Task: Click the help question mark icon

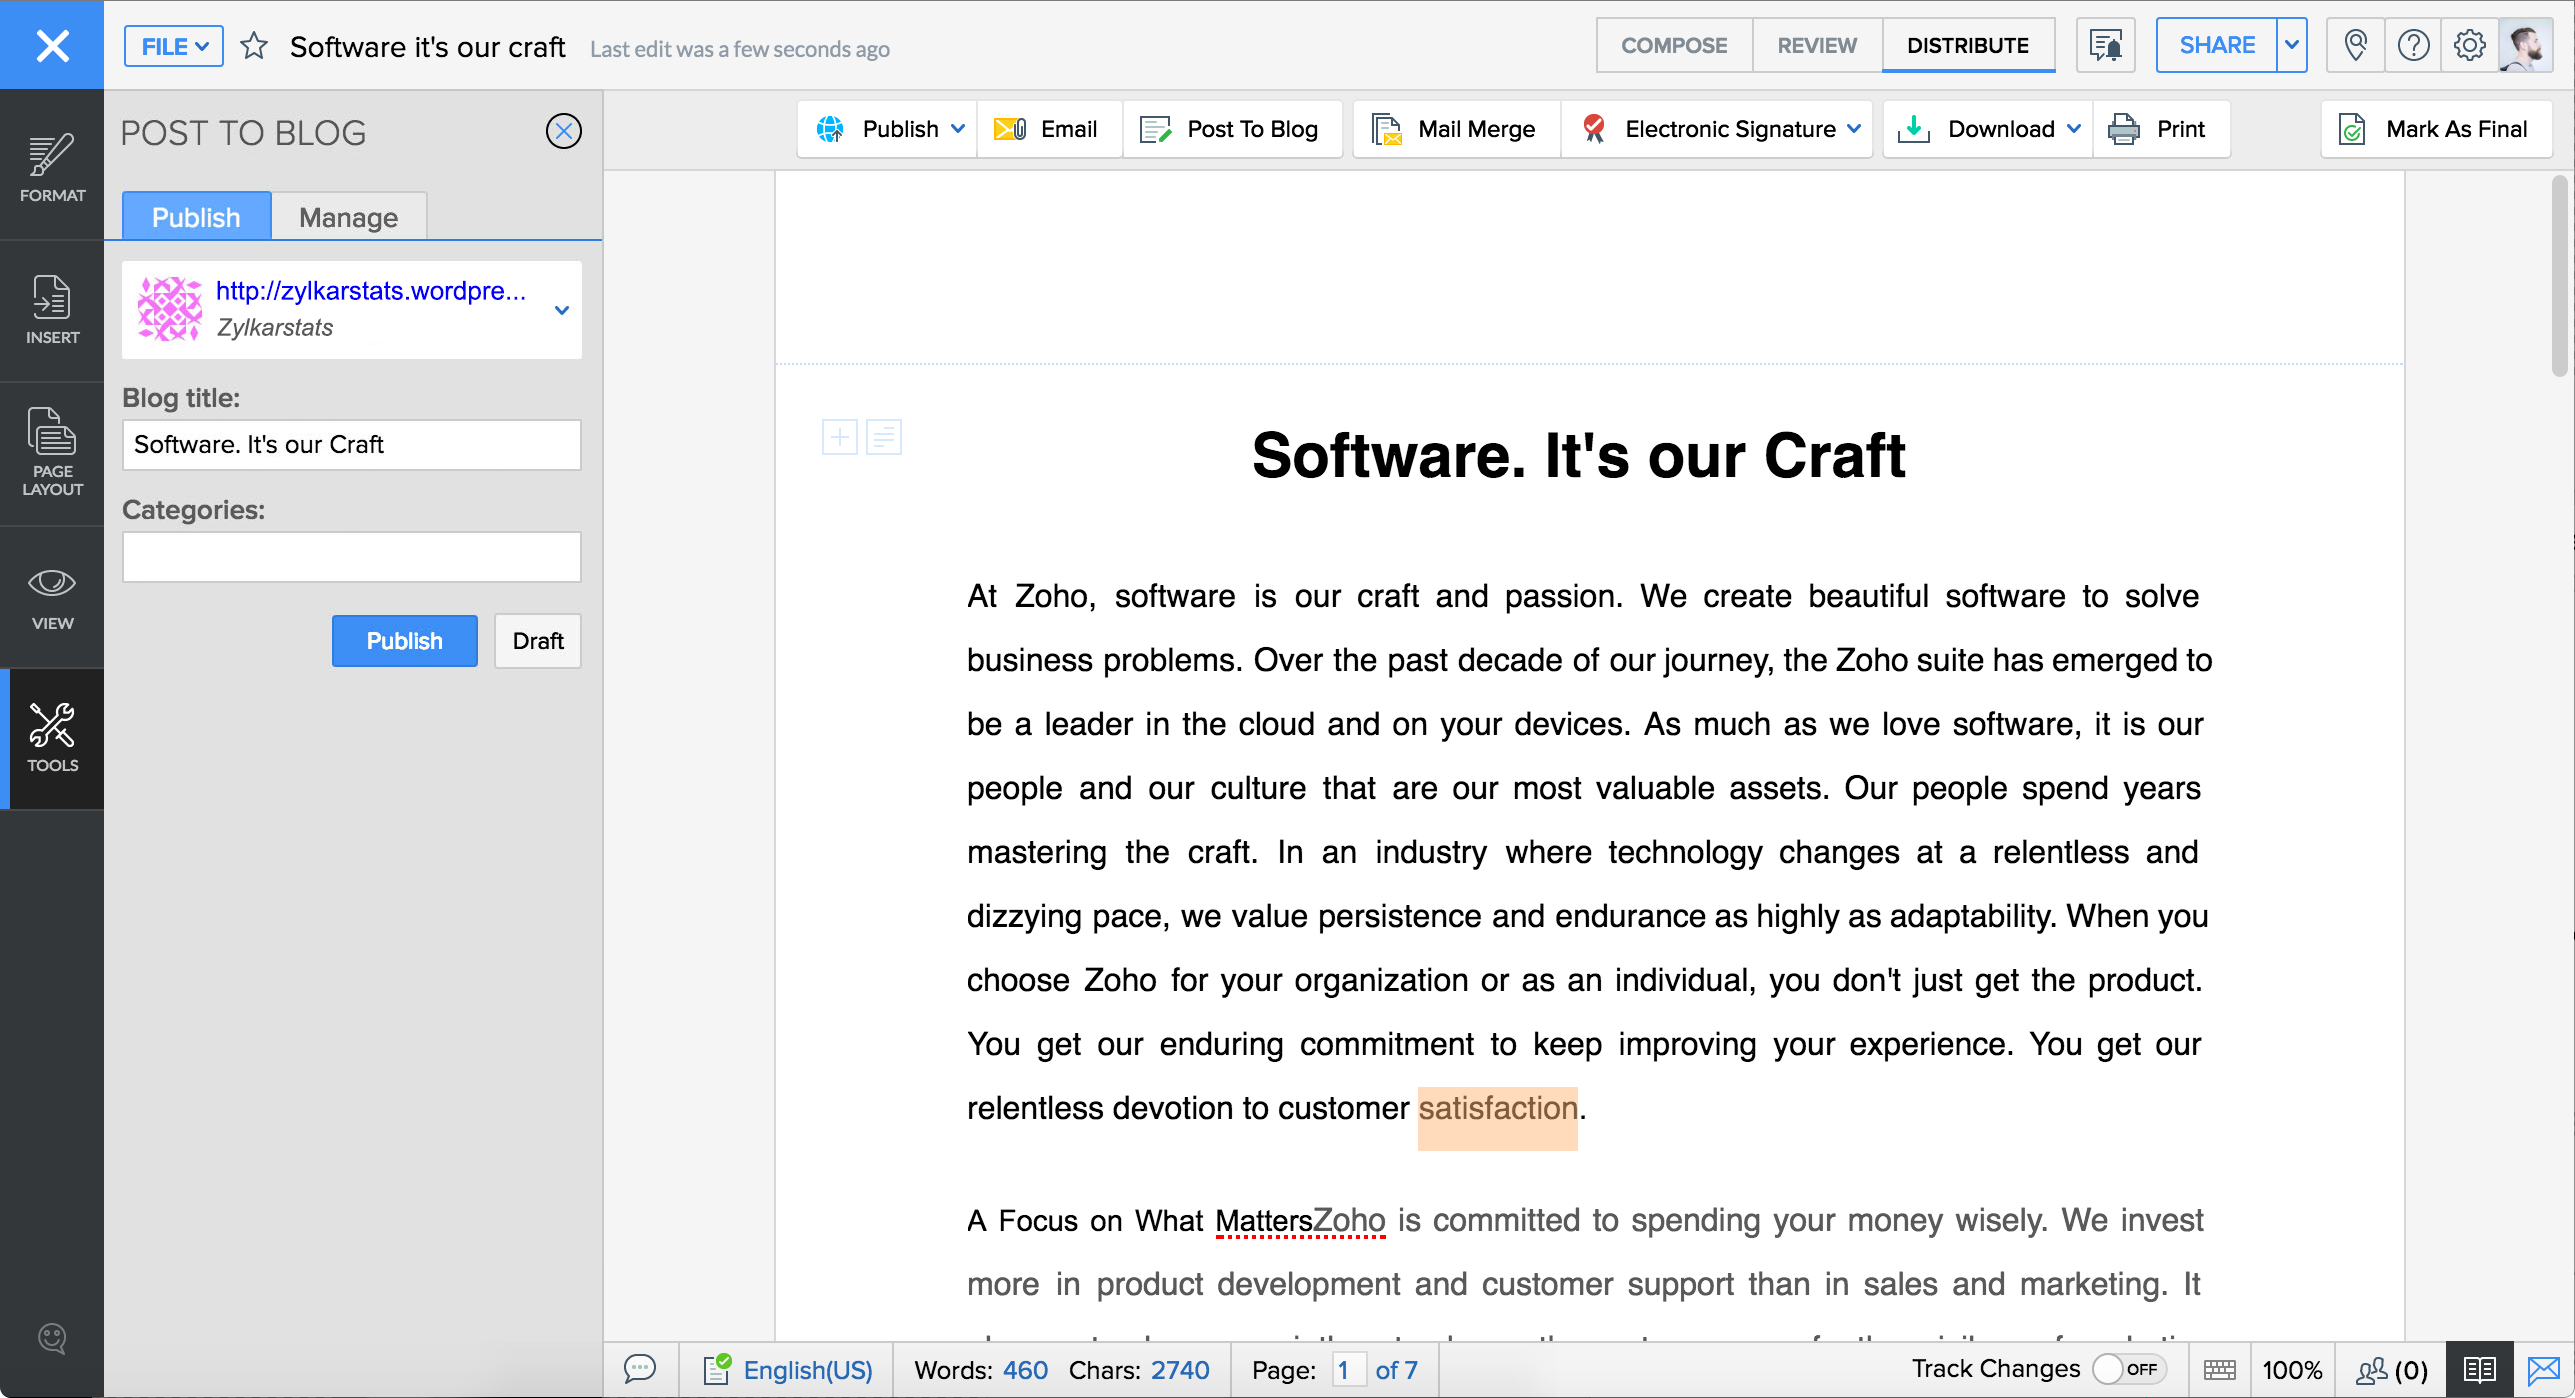Action: coord(2413,46)
